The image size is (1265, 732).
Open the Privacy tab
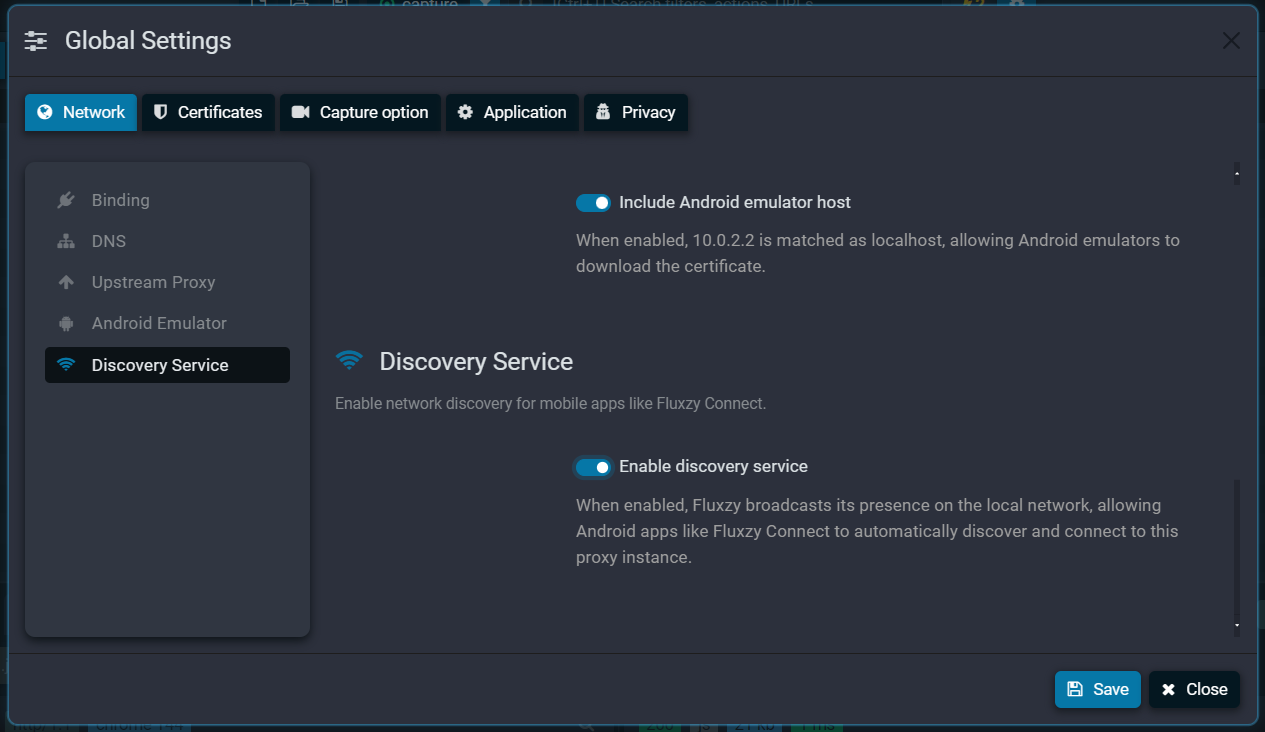tap(636, 112)
